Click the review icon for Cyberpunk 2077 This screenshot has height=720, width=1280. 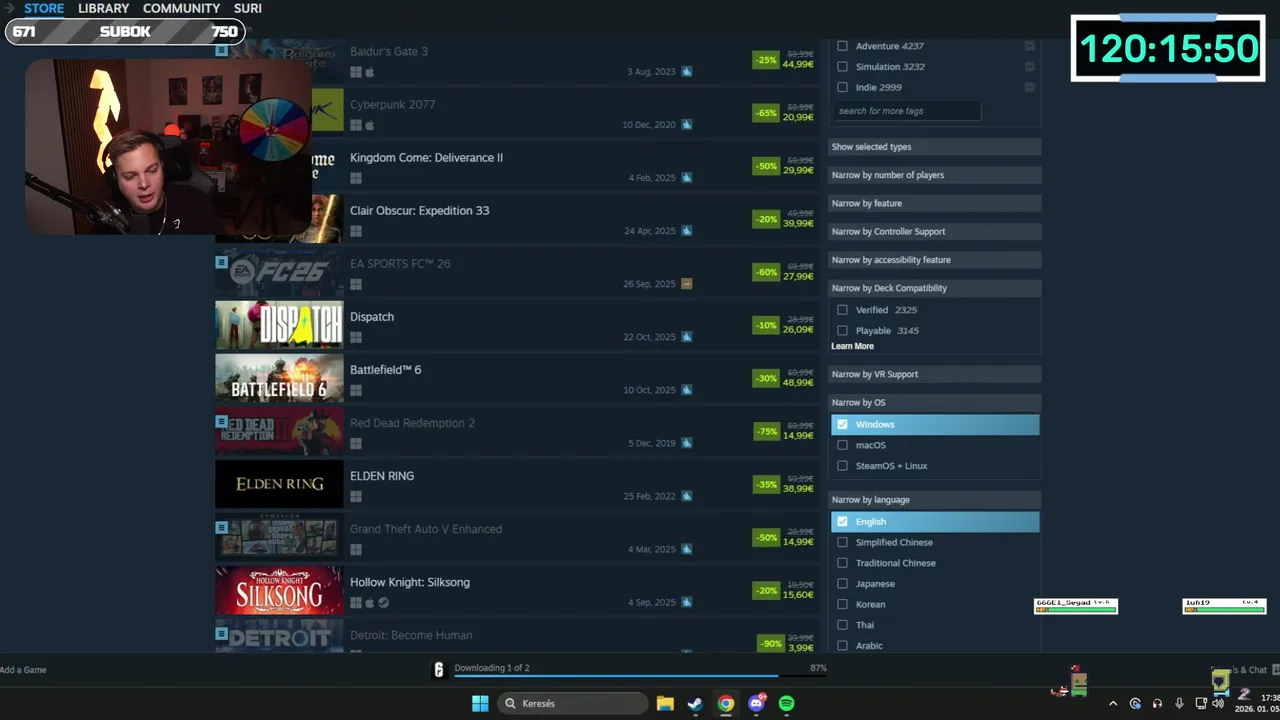click(x=686, y=125)
